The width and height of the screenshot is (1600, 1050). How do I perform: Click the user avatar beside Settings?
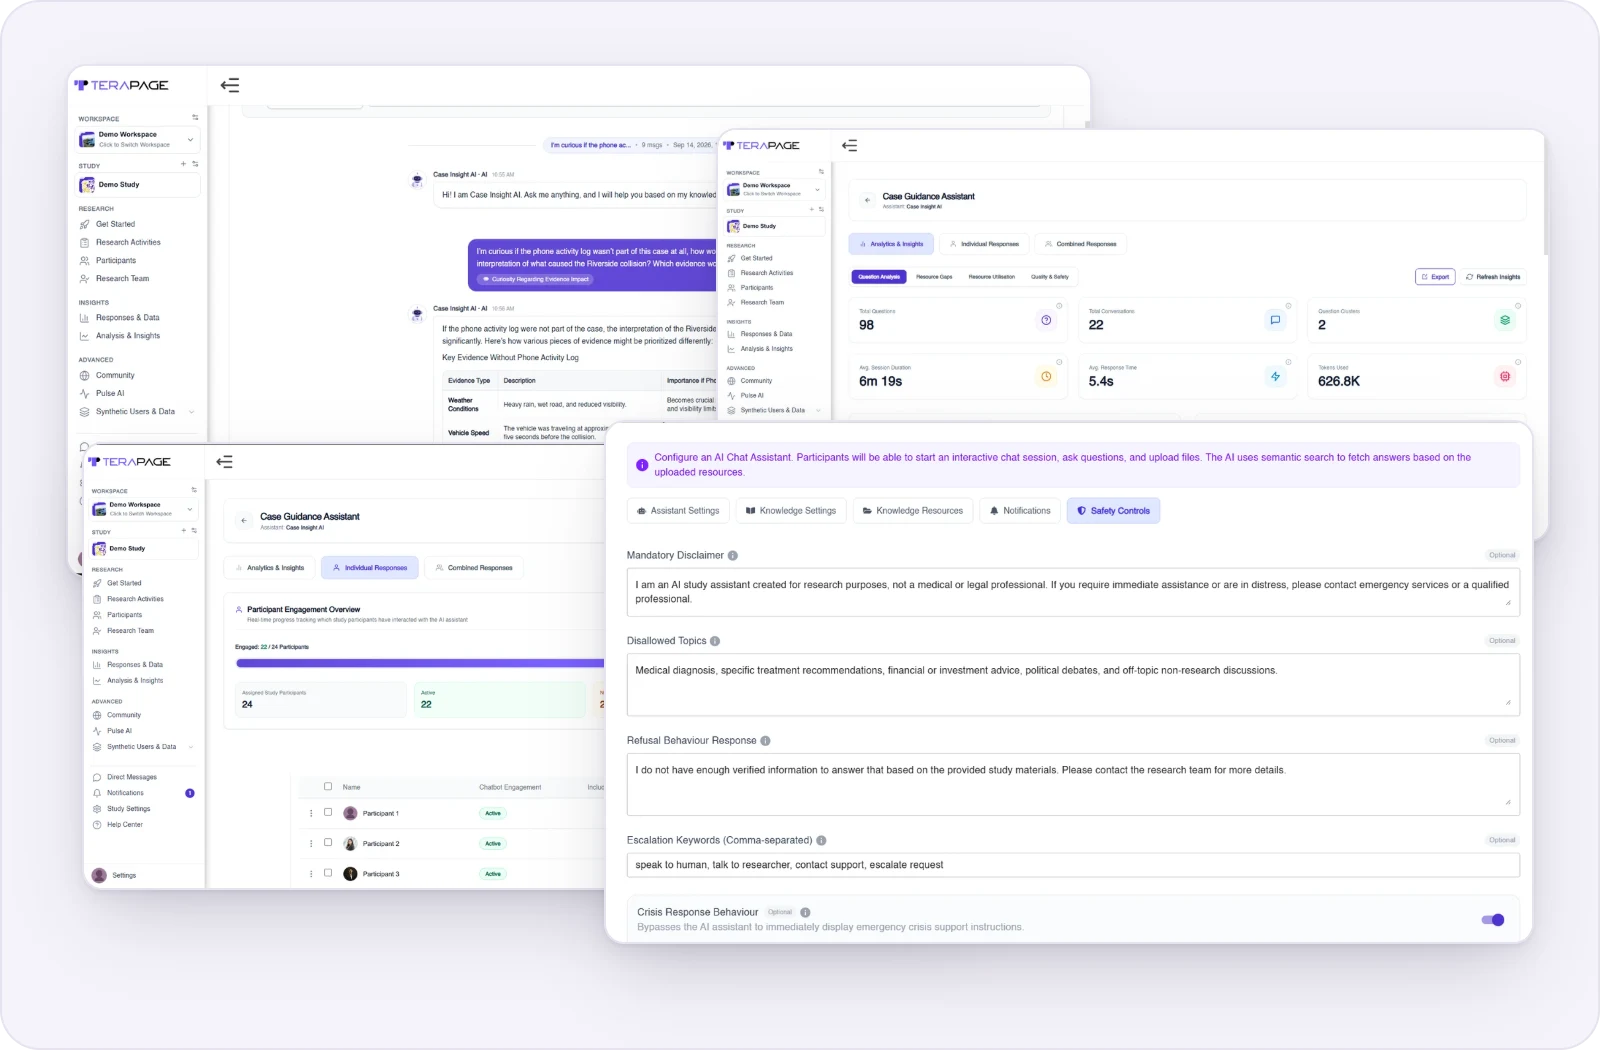tap(99, 875)
